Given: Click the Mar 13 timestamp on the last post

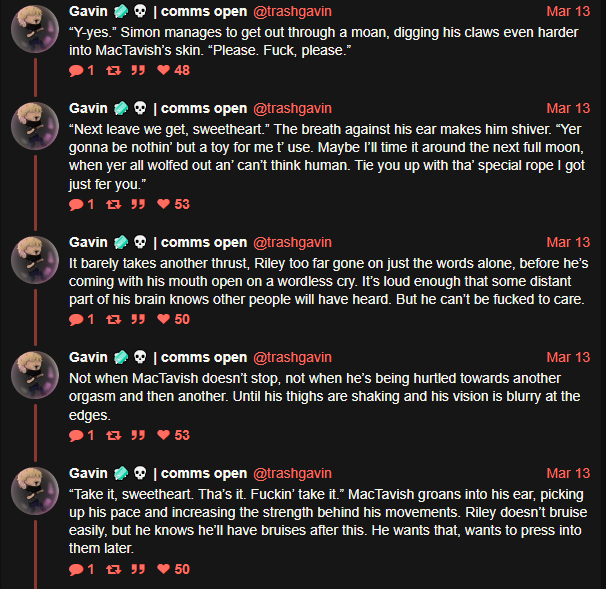Looking at the screenshot, I should point(568,473).
